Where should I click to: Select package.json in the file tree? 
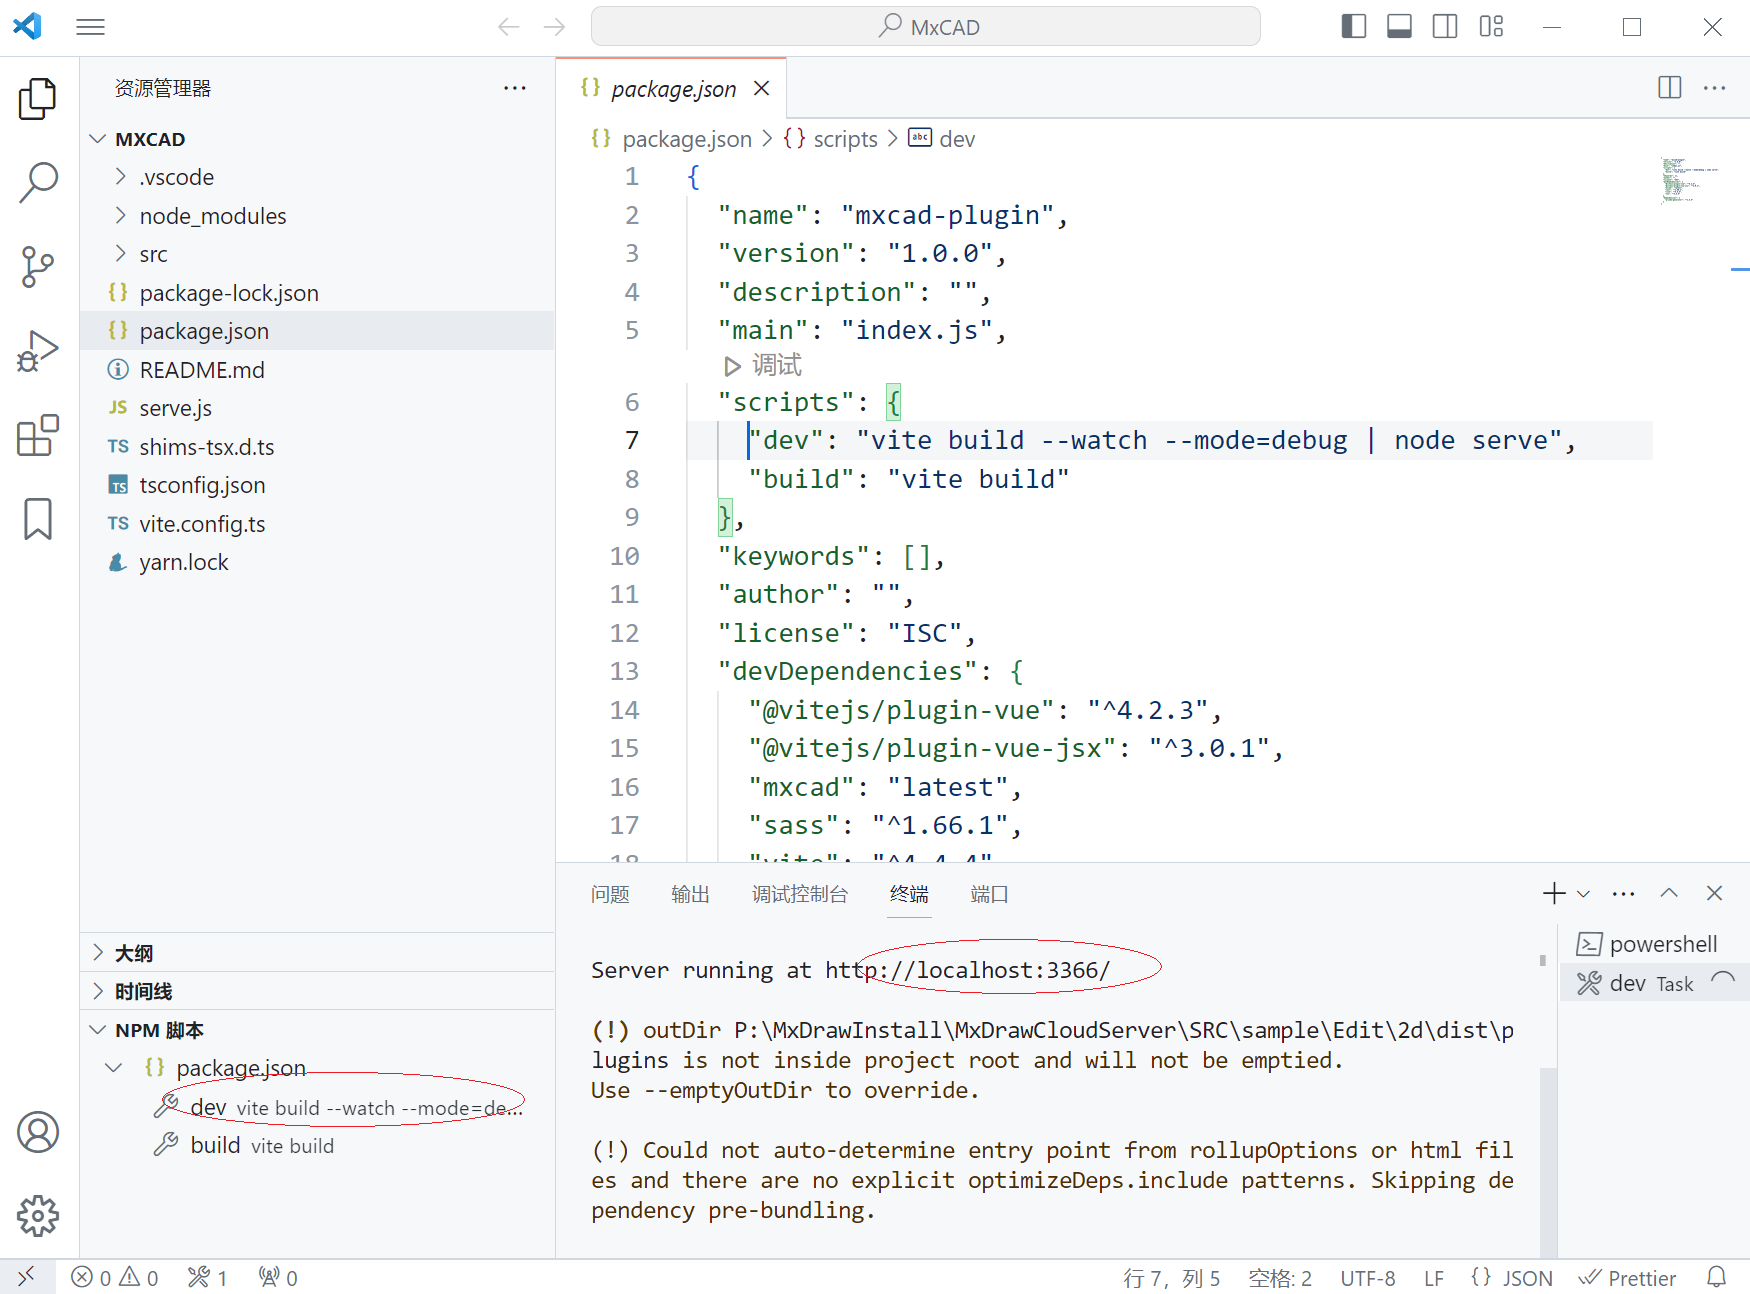[317, 331]
